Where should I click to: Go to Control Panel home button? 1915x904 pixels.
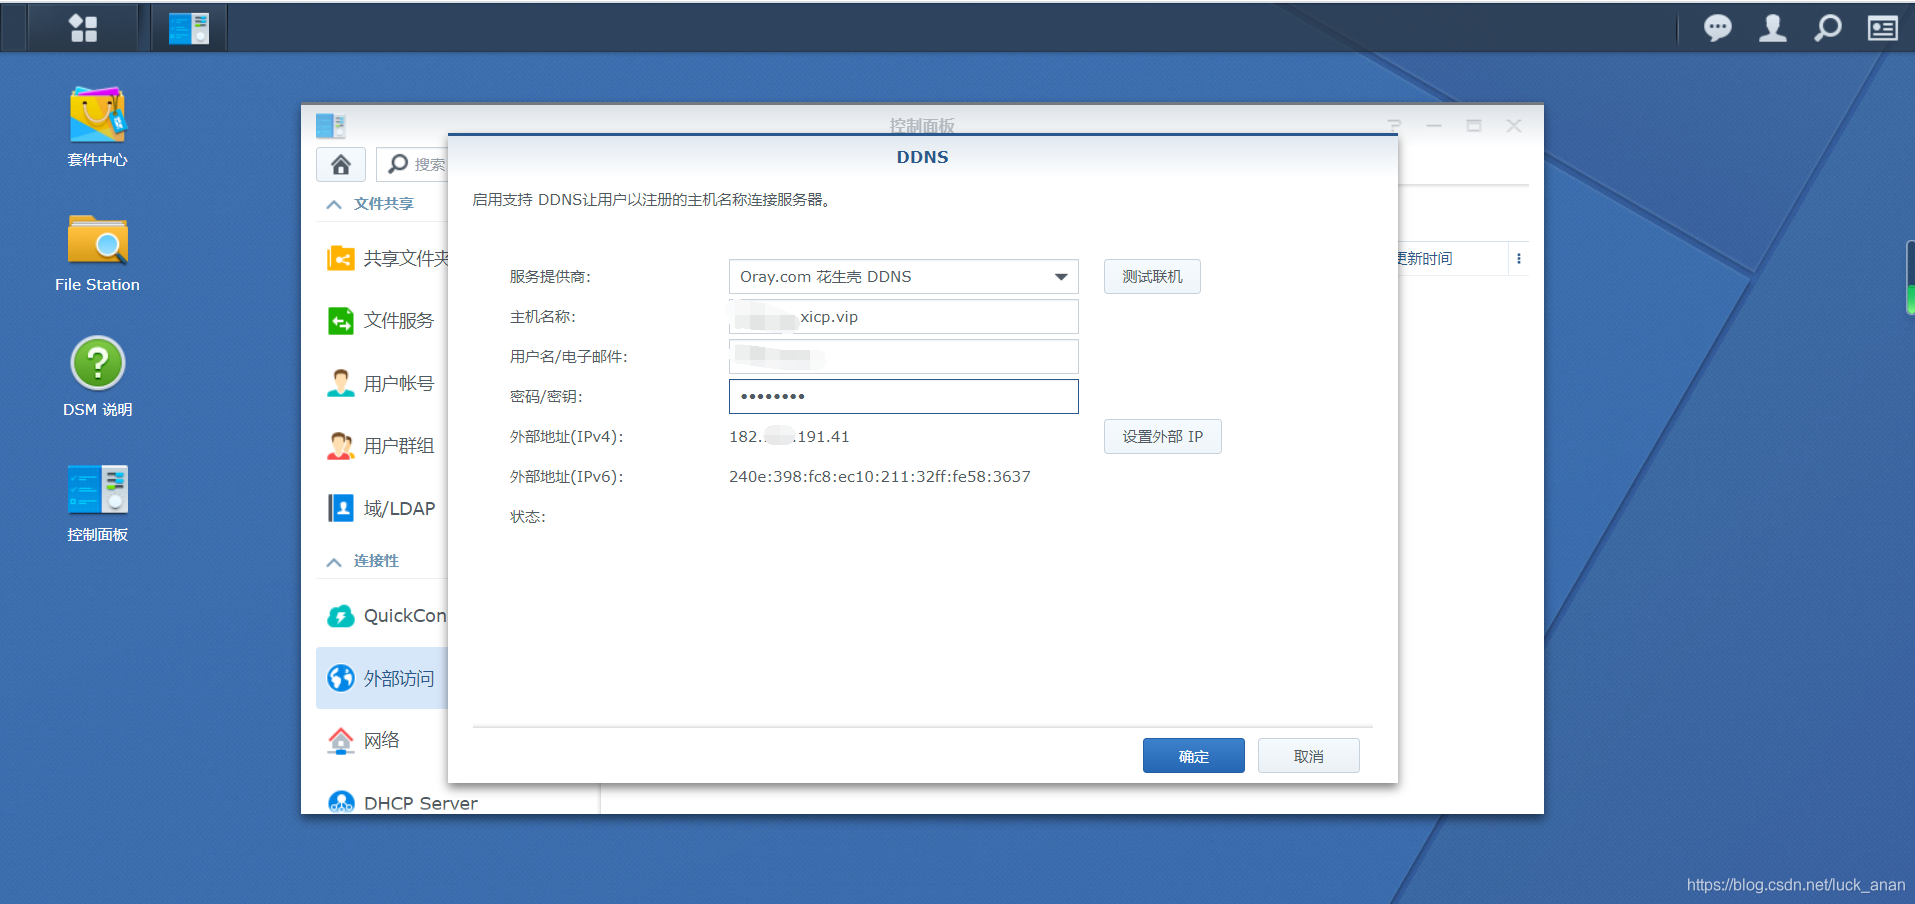341,164
